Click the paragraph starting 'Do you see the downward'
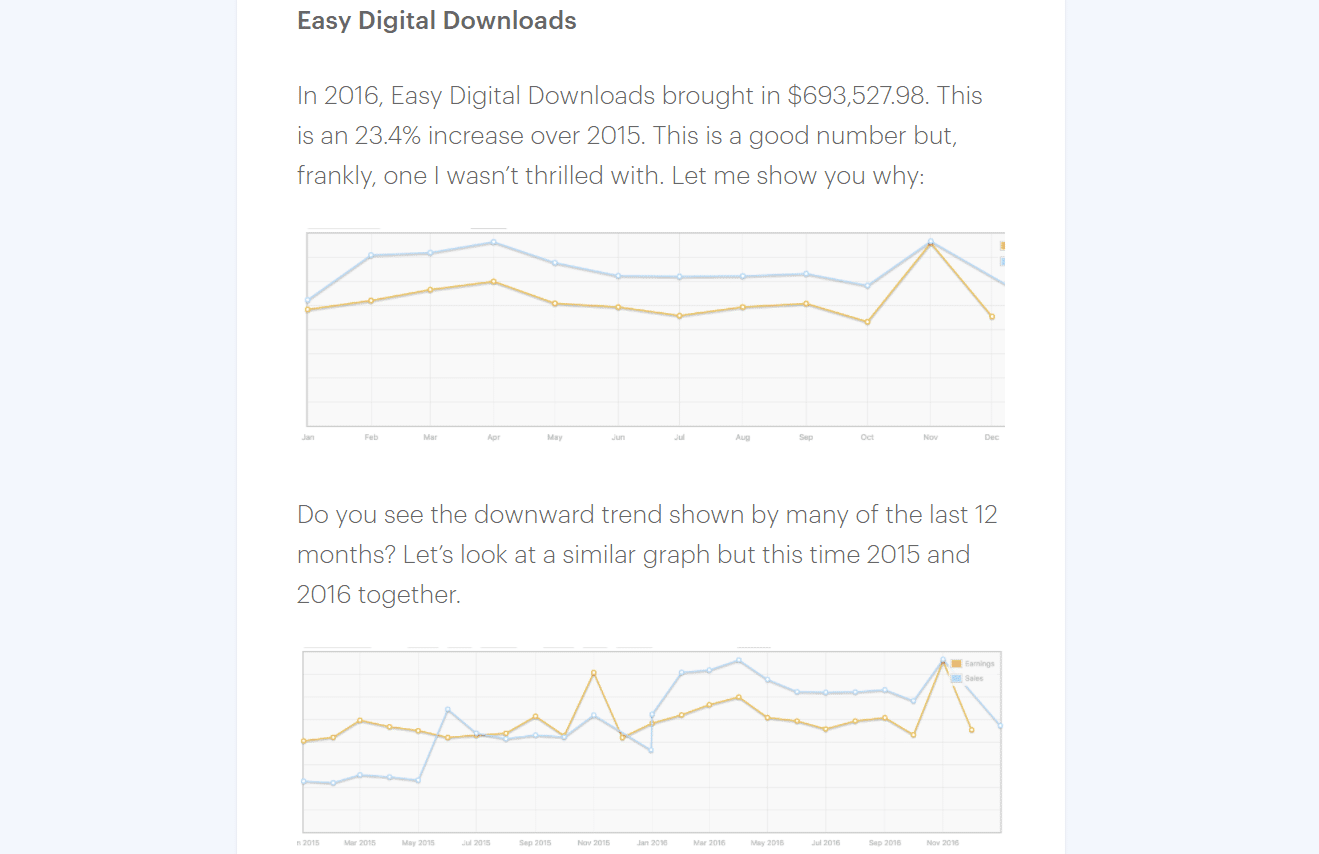This screenshot has height=854, width=1319. tap(647, 554)
